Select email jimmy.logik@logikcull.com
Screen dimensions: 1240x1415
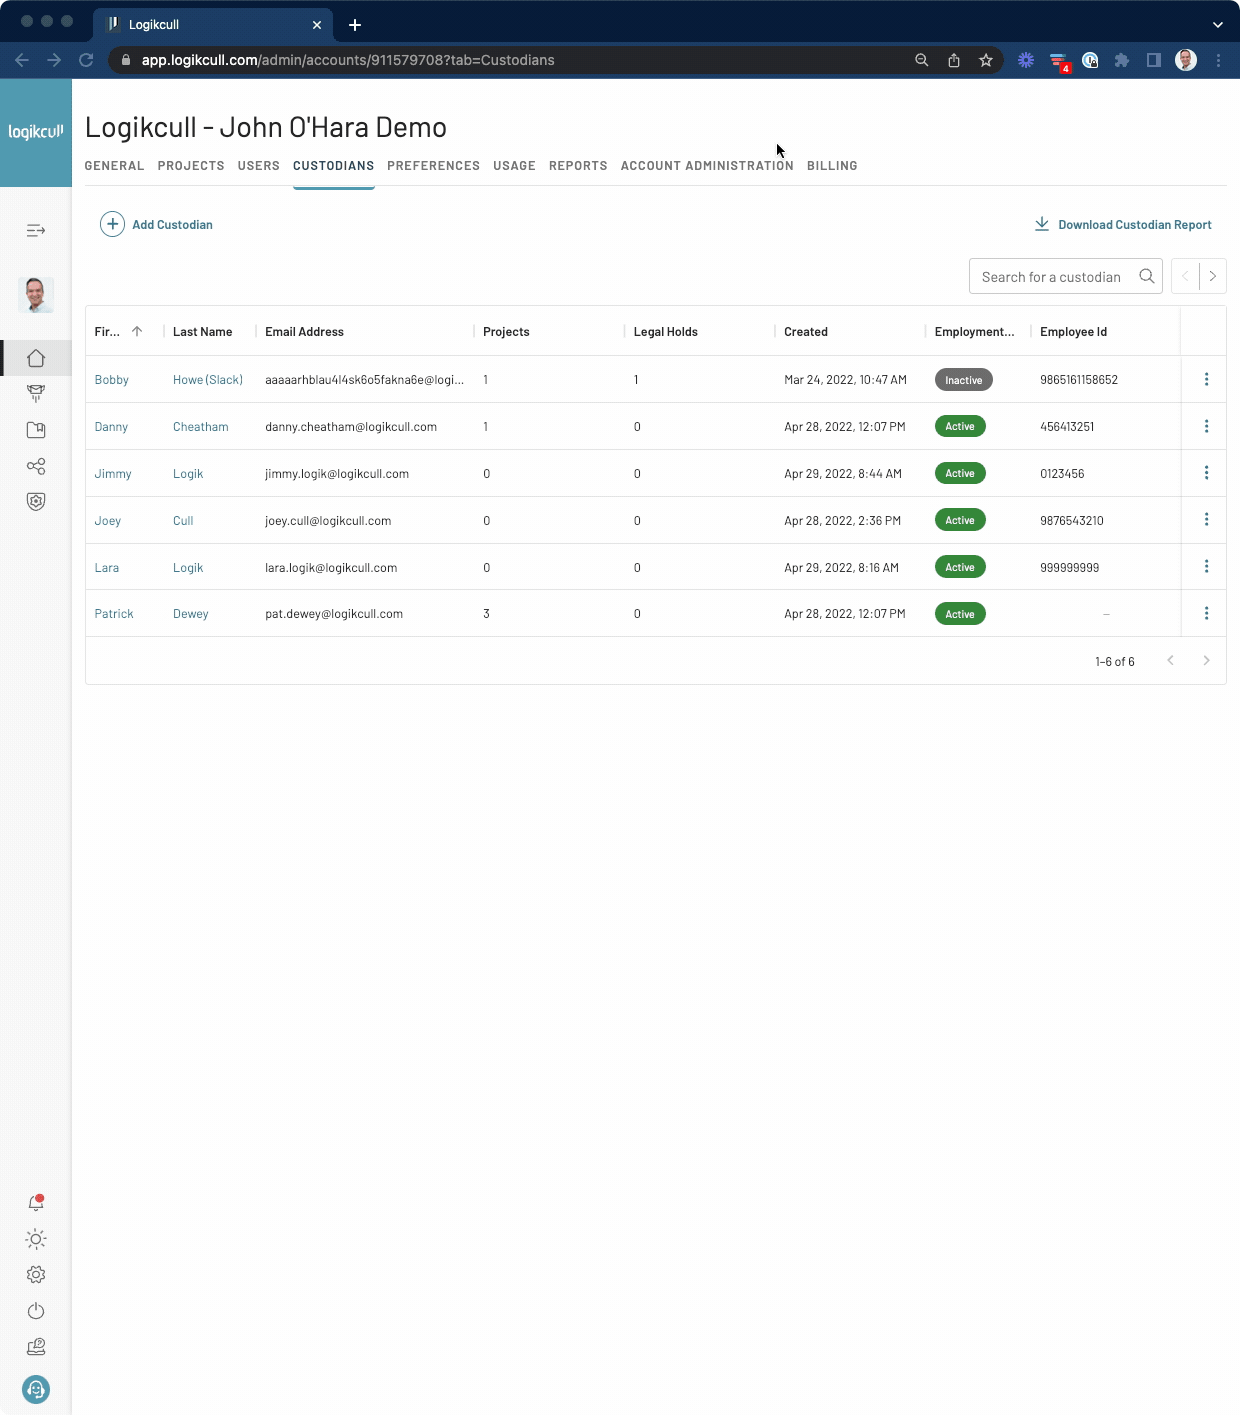(x=337, y=474)
